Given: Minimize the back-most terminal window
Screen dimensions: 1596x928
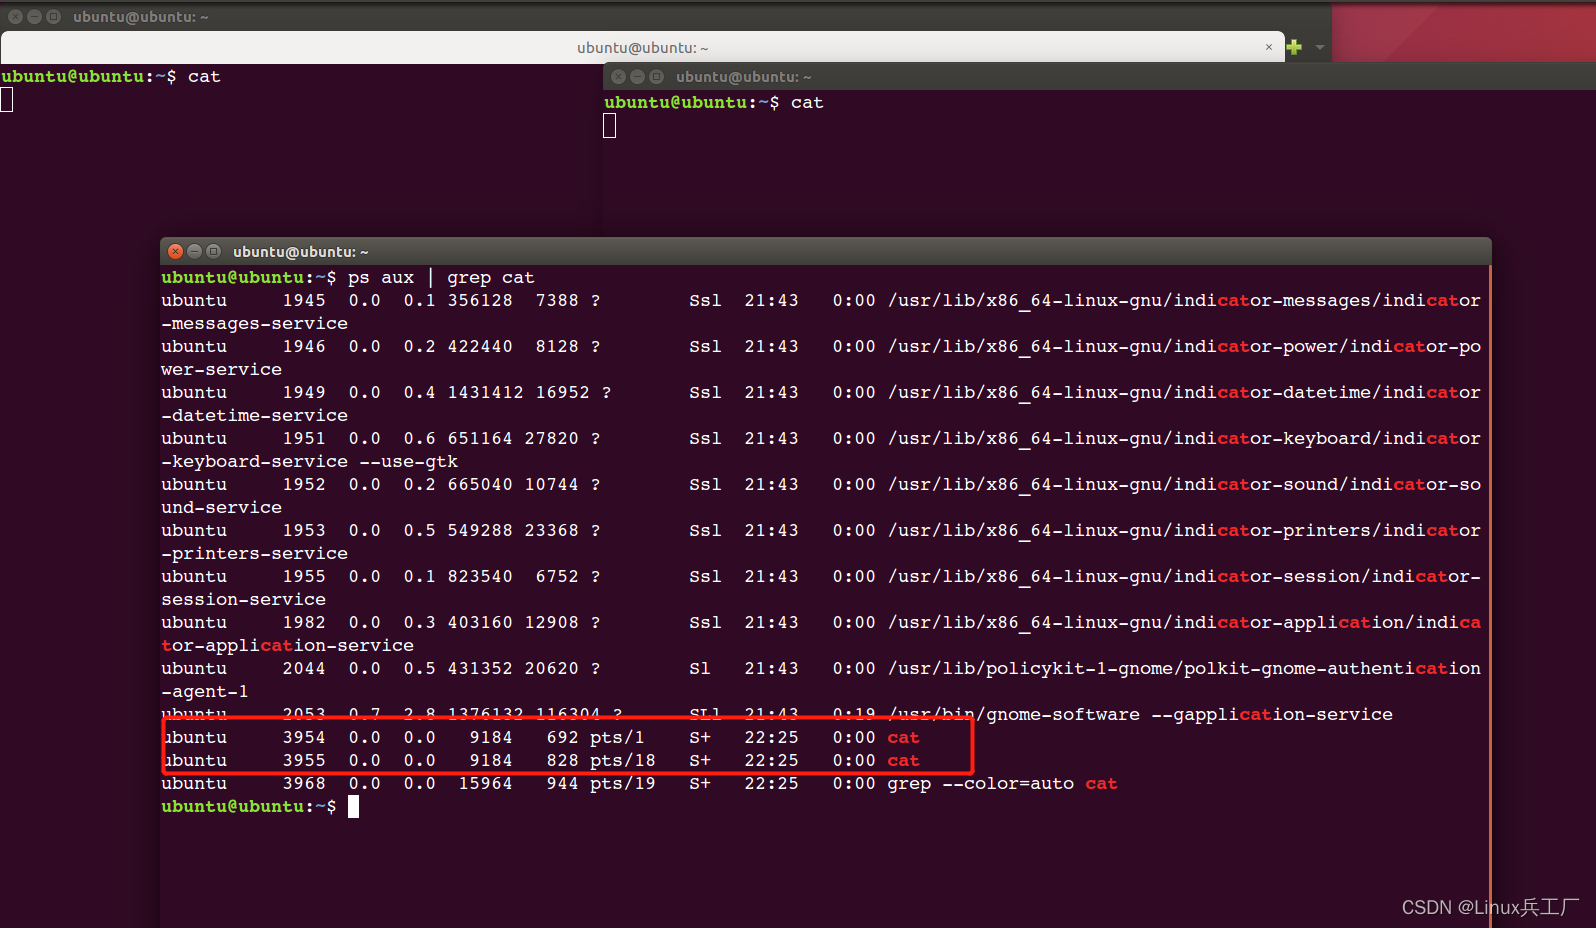Looking at the screenshot, I should click(x=34, y=17).
